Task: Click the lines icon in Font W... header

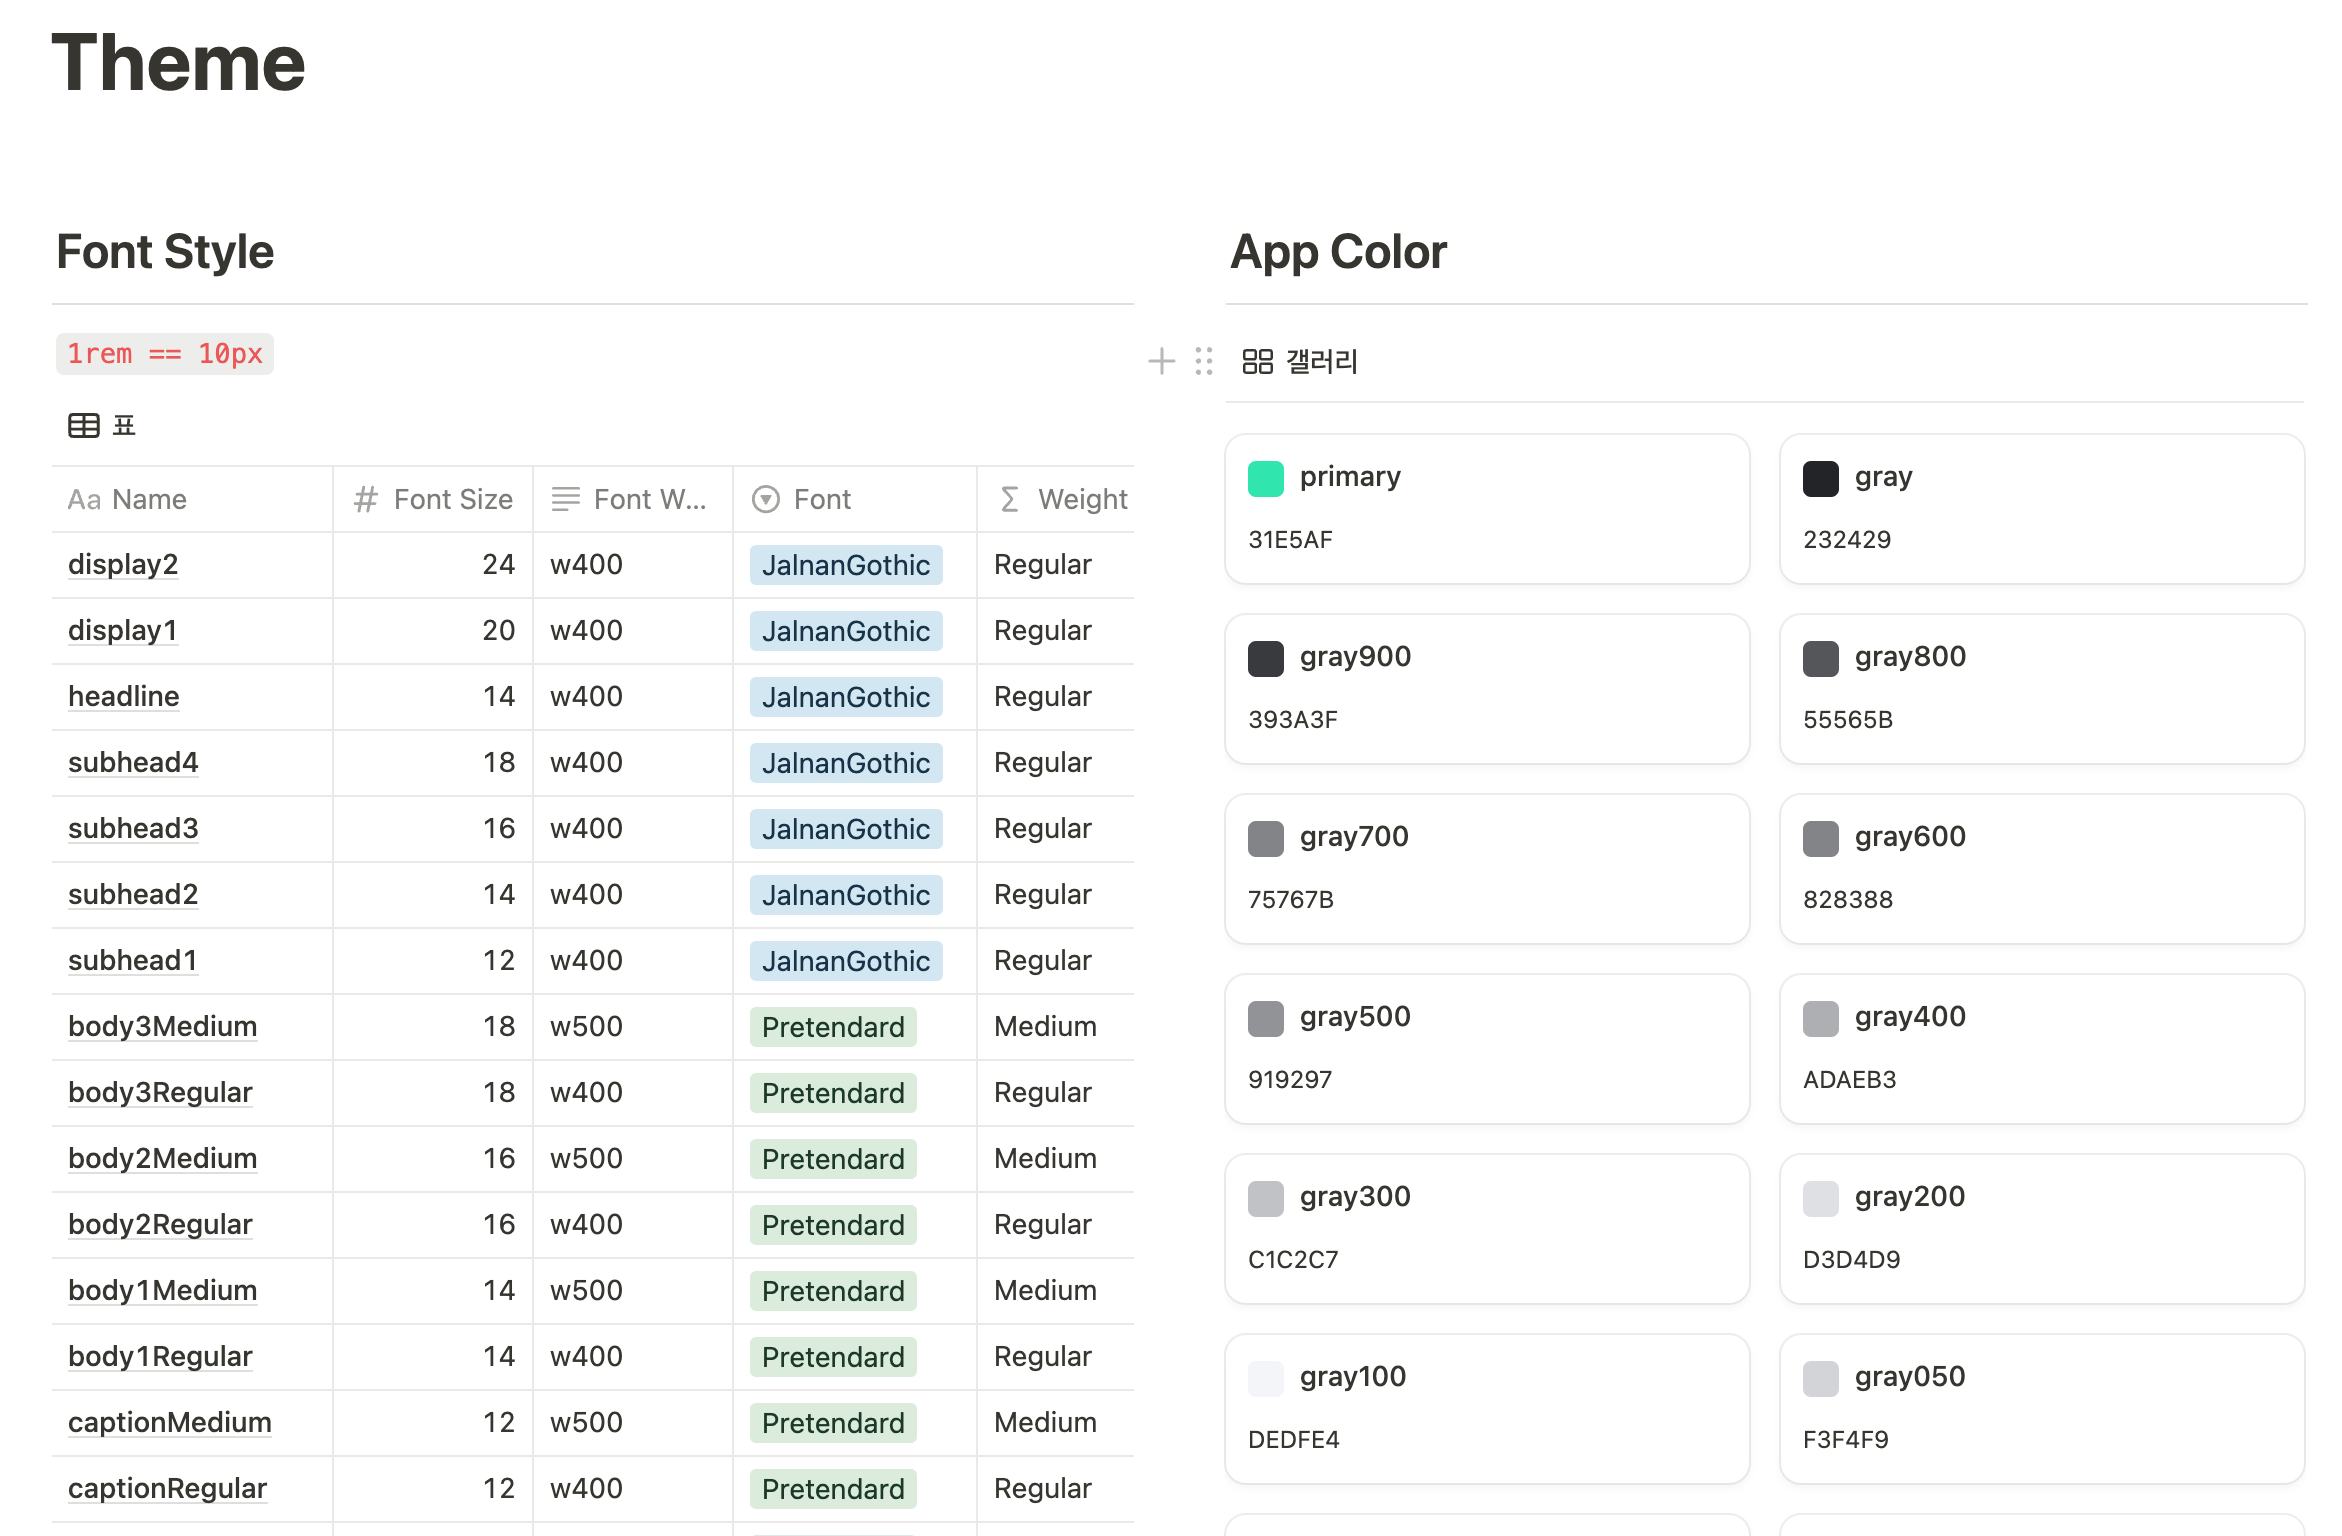Action: point(566,499)
